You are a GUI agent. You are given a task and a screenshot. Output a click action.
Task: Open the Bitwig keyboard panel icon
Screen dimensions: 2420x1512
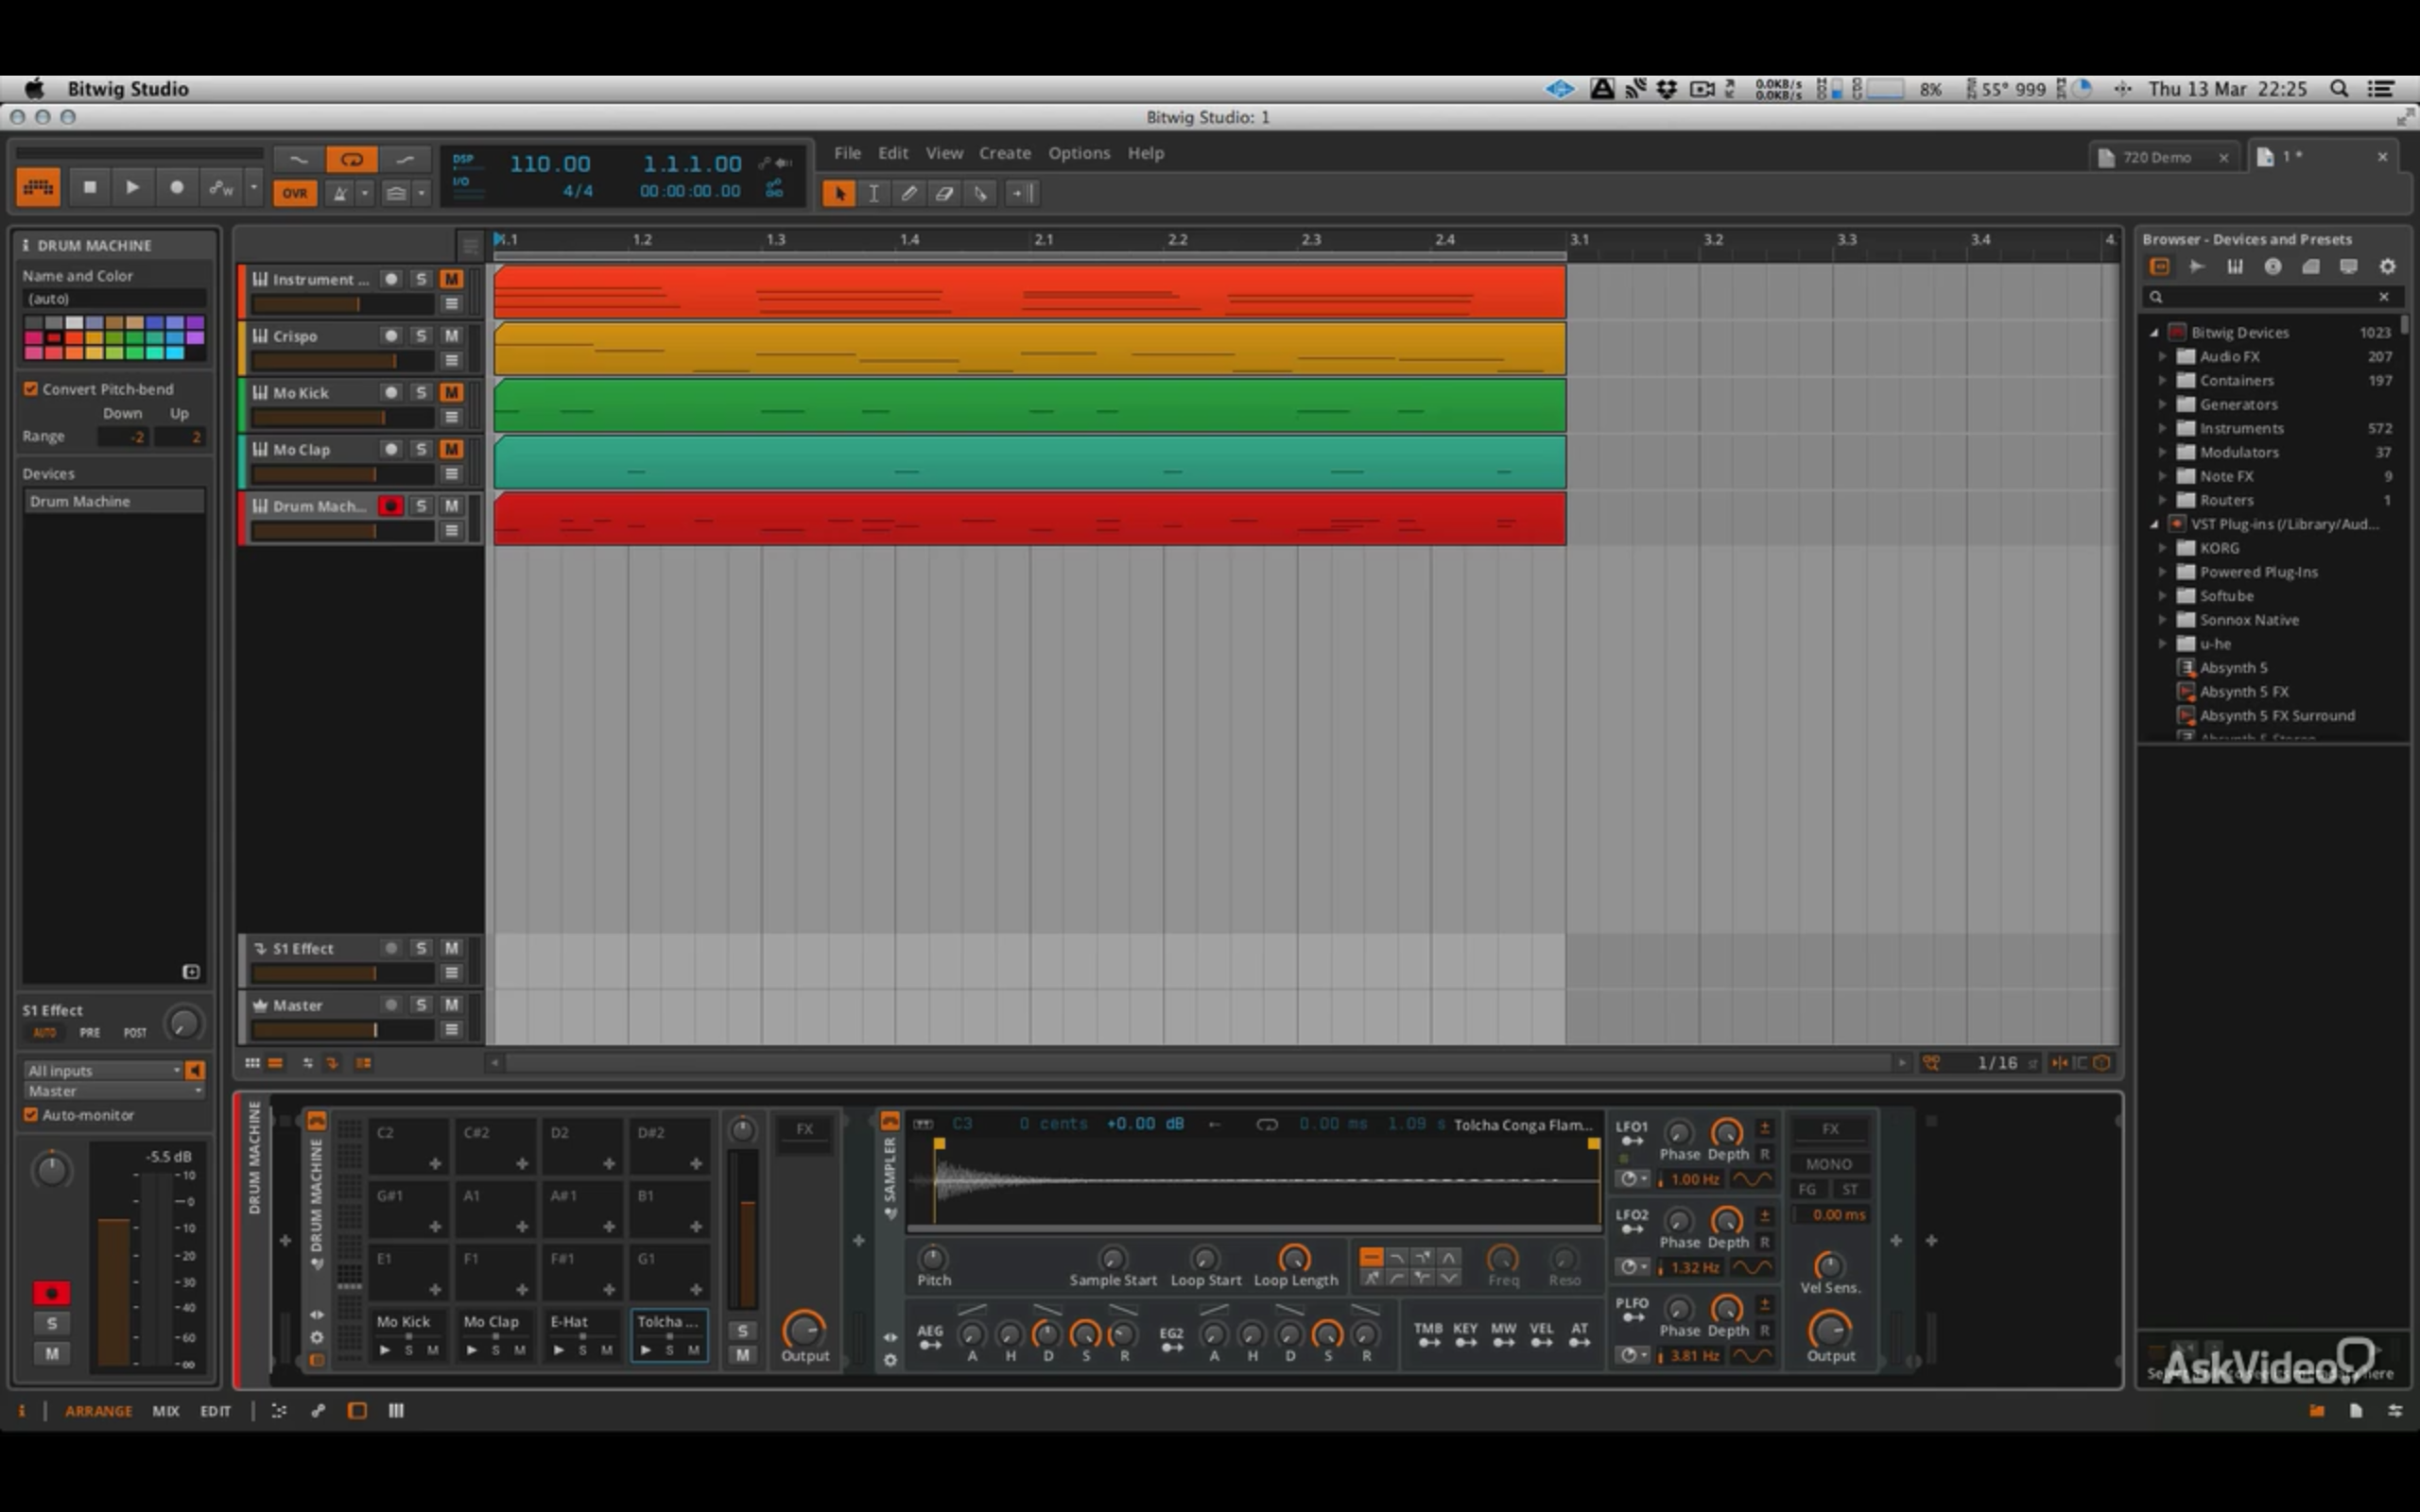coord(38,187)
